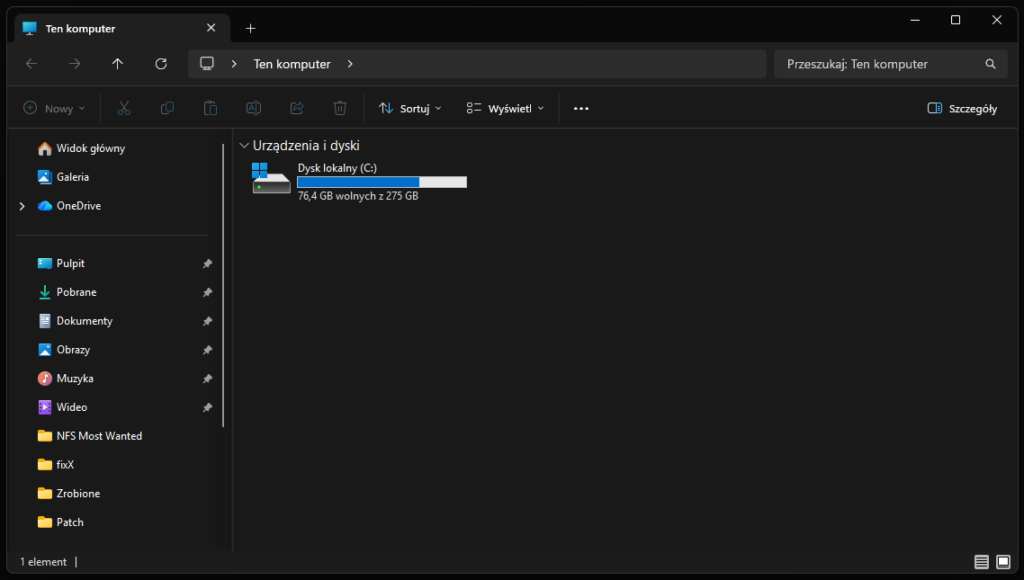Image resolution: width=1024 pixels, height=580 pixels.
Task: Open the Wyświetl view dropdown
Action: click(x=505, y=108)
